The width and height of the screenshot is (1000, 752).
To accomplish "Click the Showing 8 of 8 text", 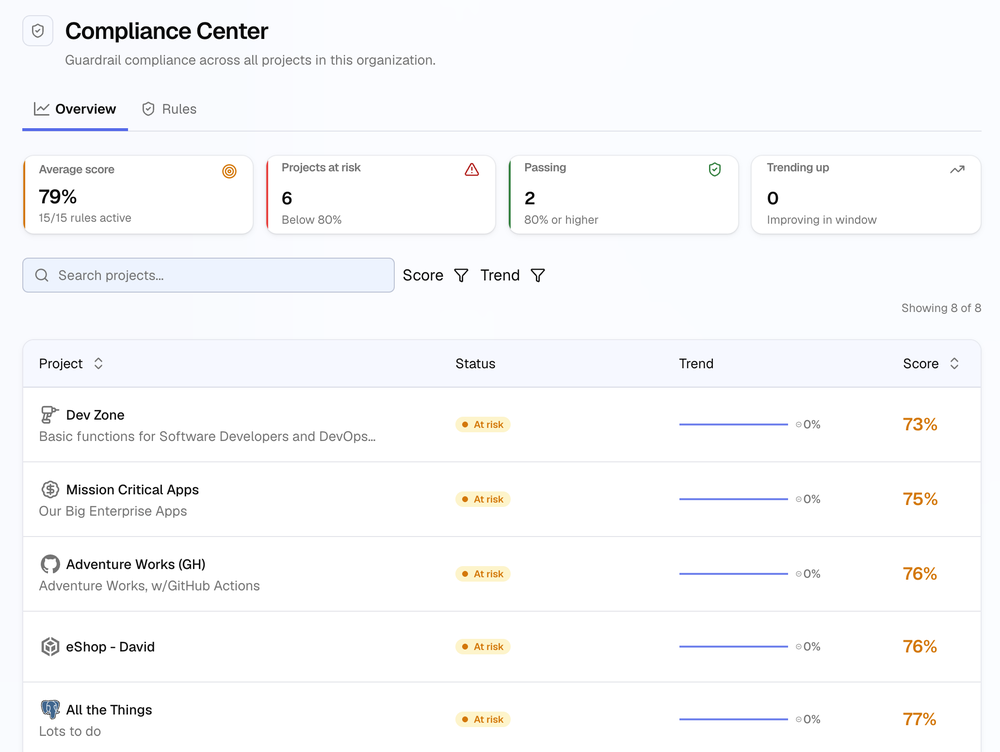I will coord(941,308).
